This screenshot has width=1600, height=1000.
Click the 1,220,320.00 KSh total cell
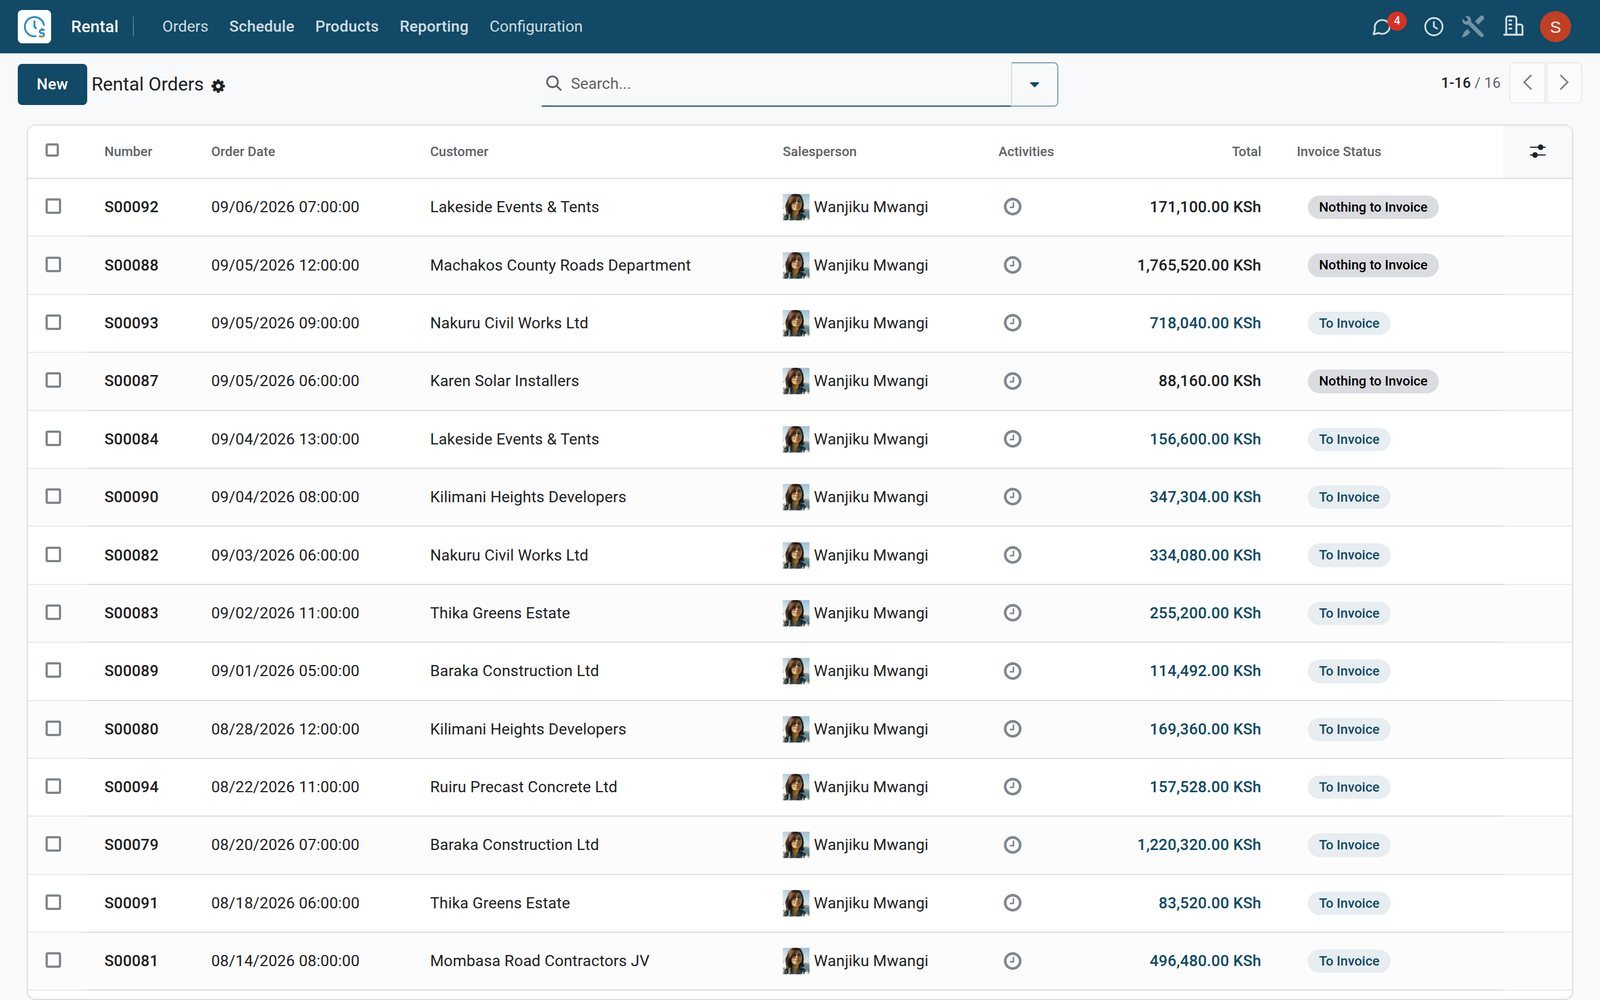[1198, 845]
